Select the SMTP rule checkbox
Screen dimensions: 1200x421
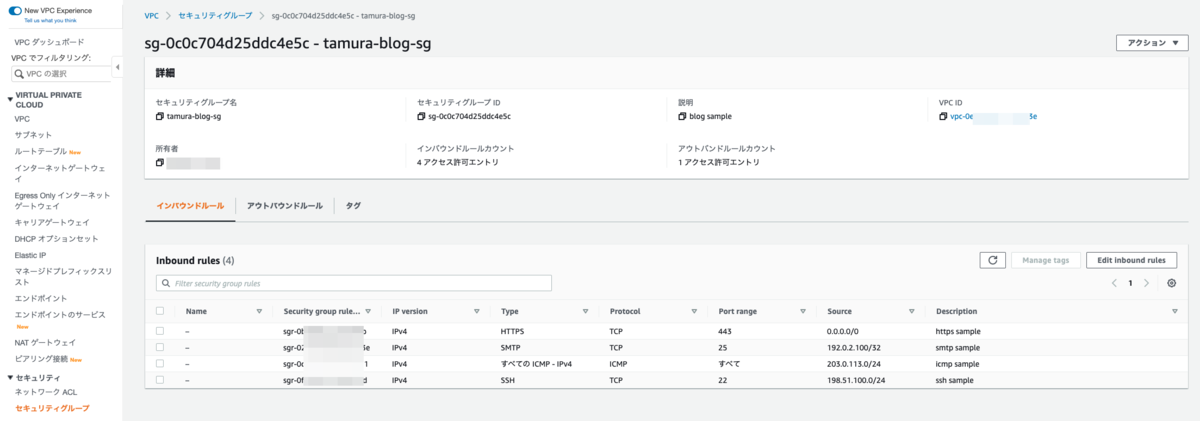coord(160,347)
